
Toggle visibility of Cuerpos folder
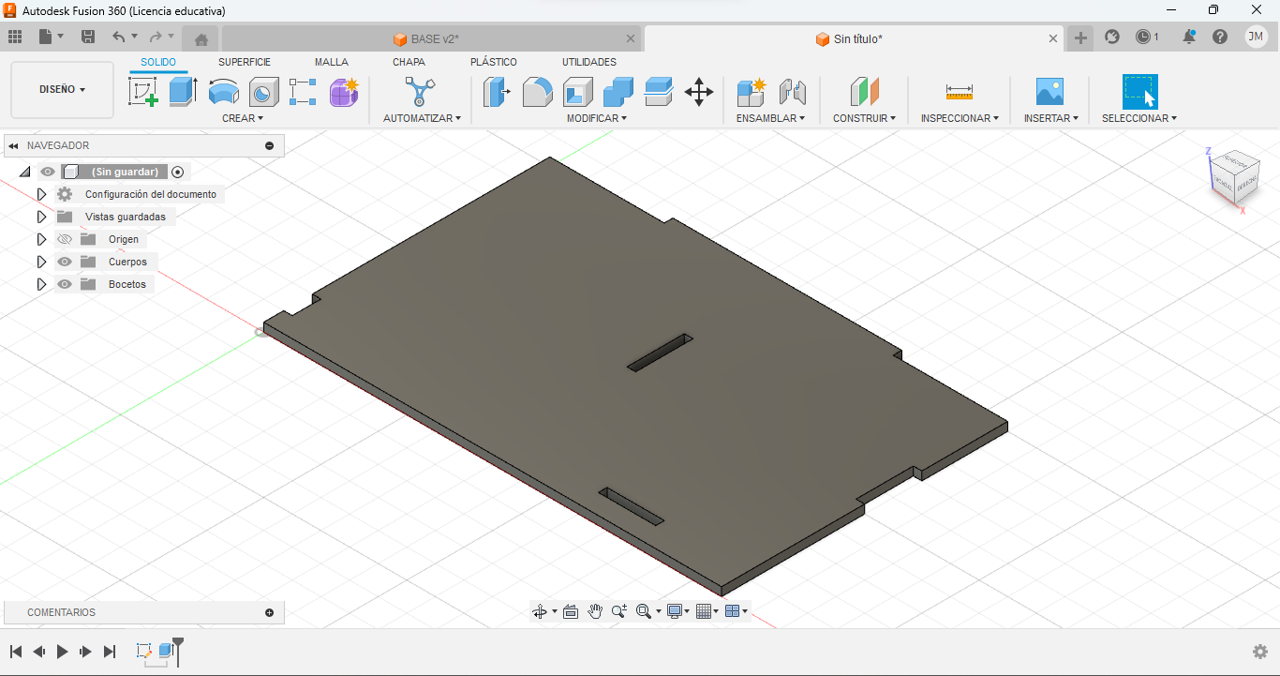tap(65, 262)
